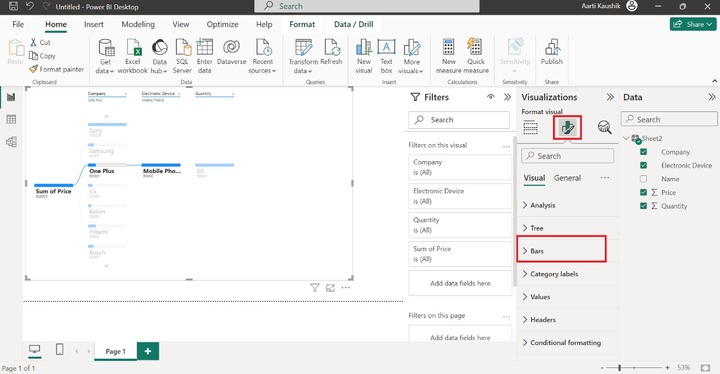Click the Share button
The width and height of the screenshot is (720, 374).
pyautogui.click(x=693, y=24)
